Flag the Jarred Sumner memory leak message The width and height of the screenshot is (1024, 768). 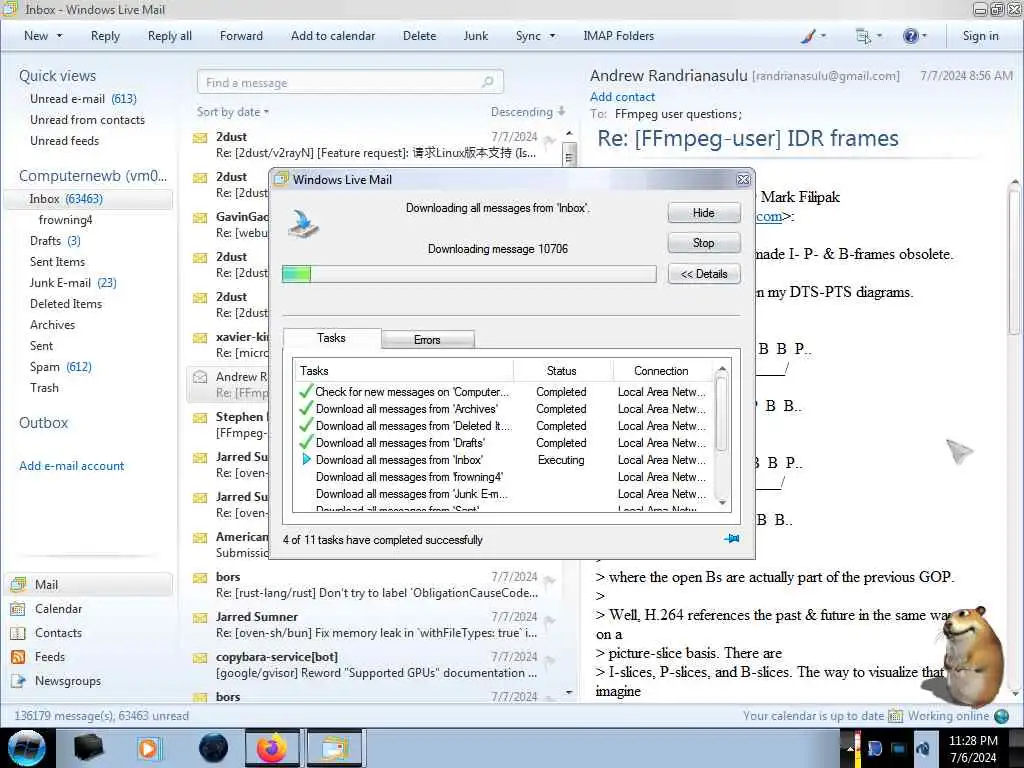point(550,621)
